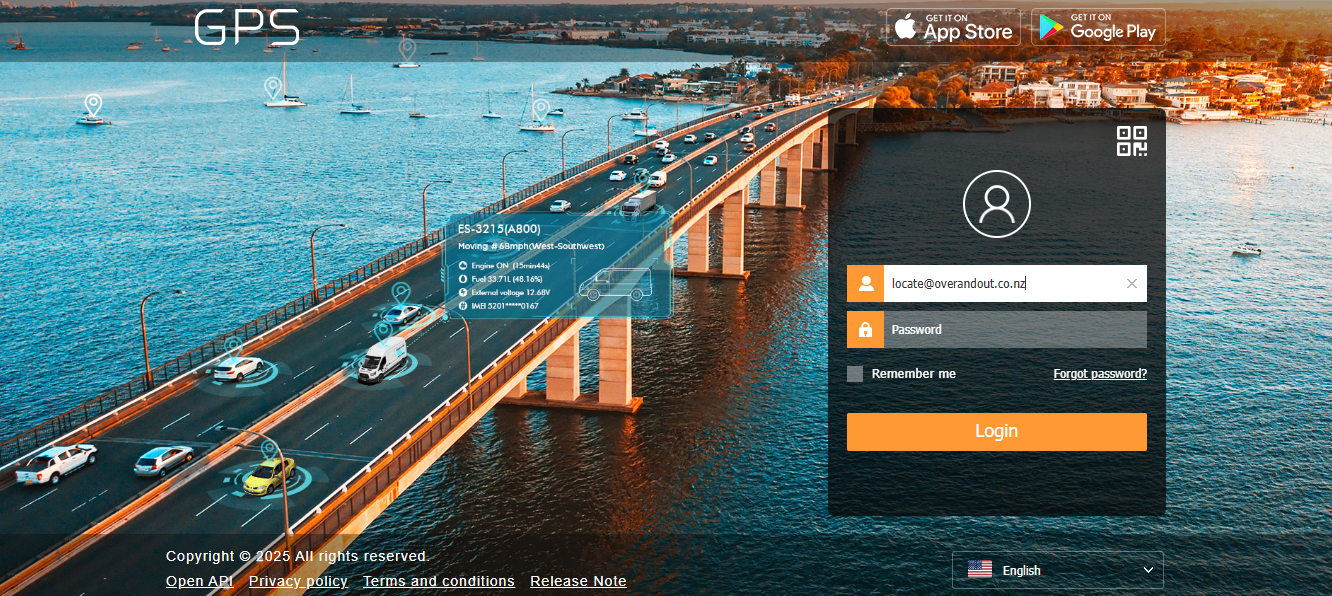The image size is (1332, 596).
Task: Open the Terms and conditions link
Action: (439, 581)
